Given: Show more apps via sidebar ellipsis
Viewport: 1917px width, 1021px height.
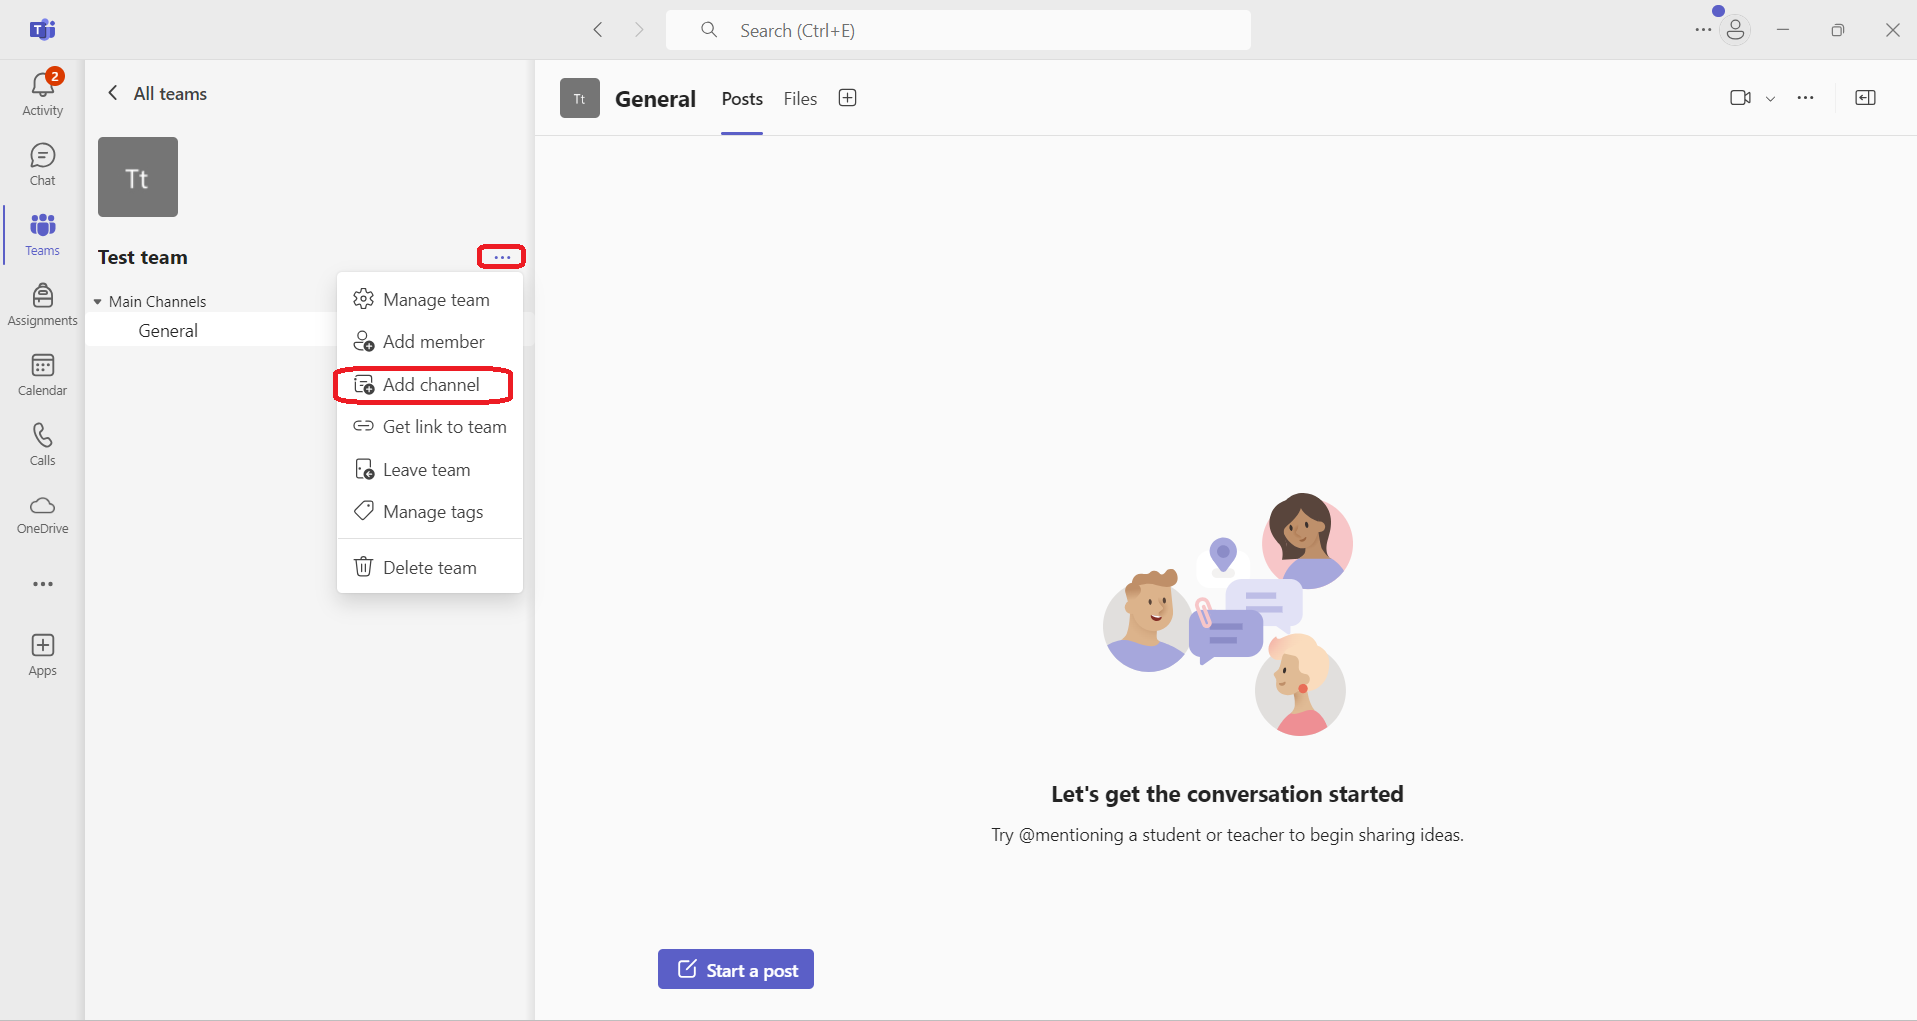Looking at the screenshot, I should coord(42,584).
